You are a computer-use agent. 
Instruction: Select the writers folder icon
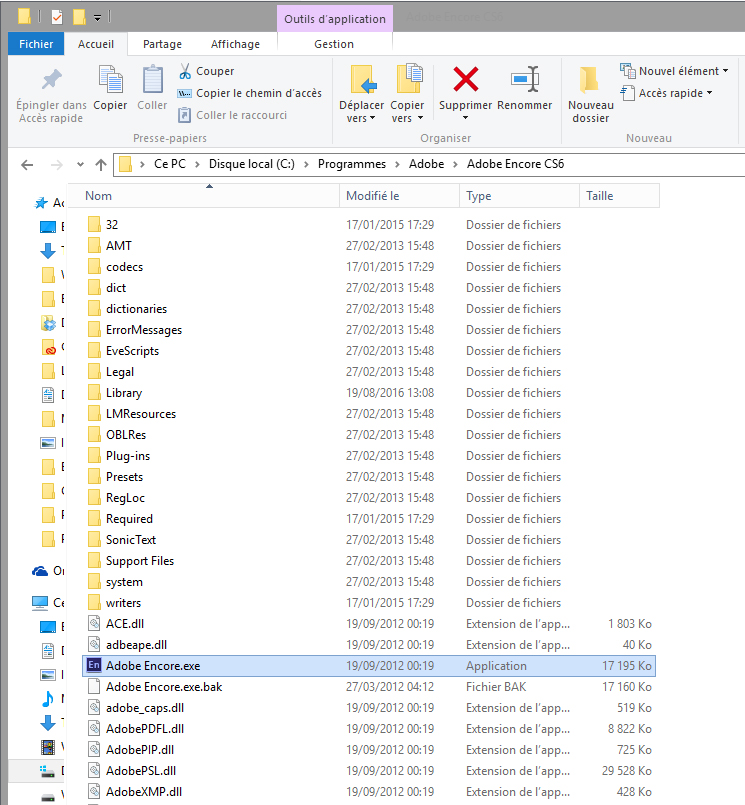[94, 603]
